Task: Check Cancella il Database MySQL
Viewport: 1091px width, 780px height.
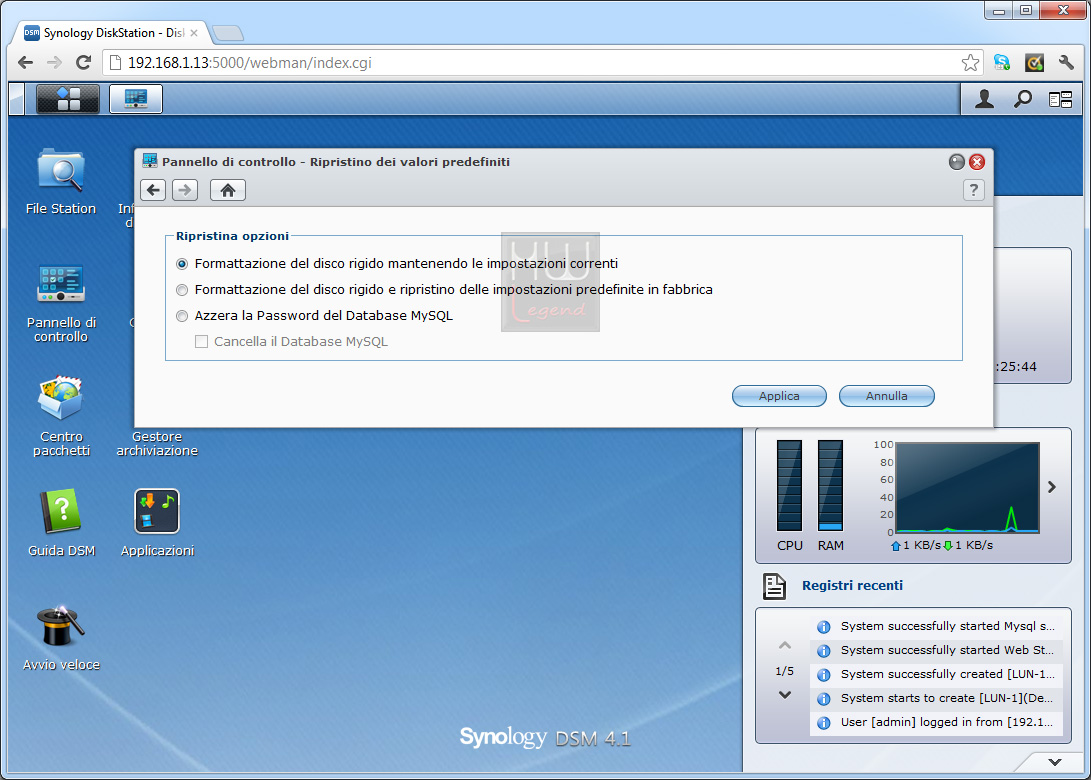Action: click(x=202, y=342)
